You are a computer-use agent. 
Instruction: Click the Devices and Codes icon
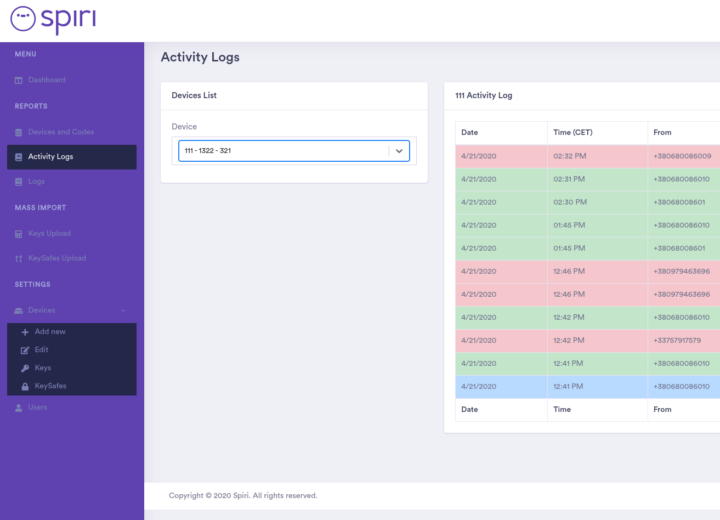(19, 132)
